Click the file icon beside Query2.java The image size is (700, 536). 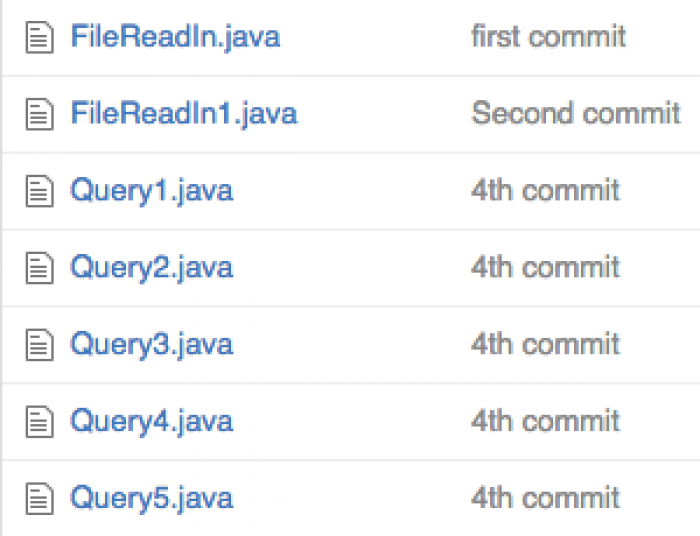(40, 268)
